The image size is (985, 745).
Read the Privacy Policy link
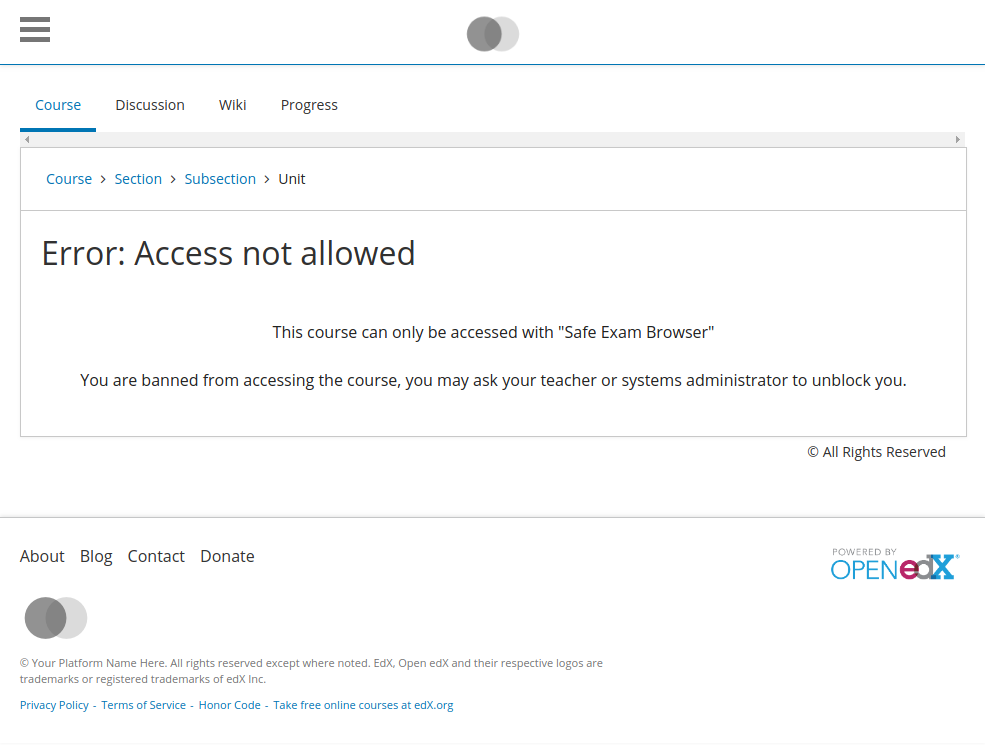54,705
